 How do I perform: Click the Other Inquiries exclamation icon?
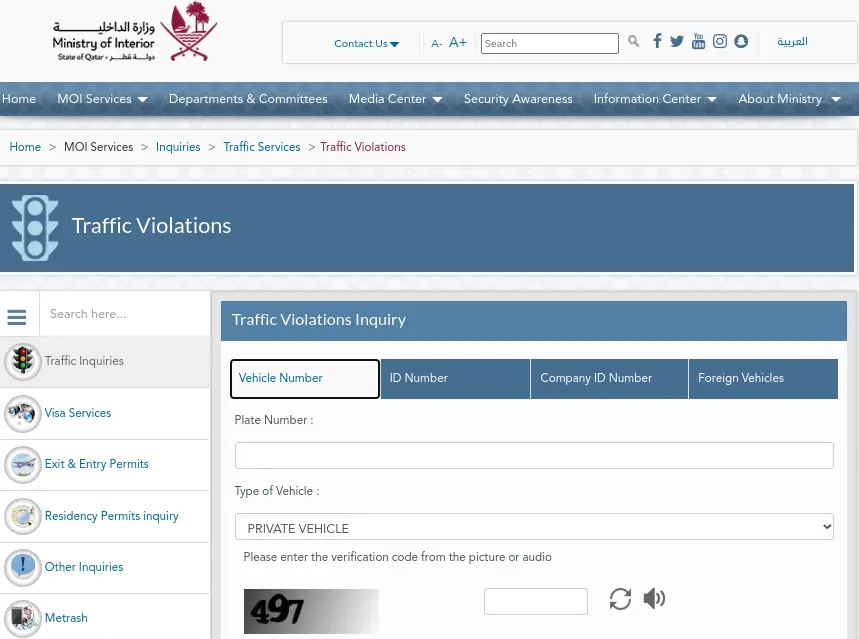(x=22, y=567)
